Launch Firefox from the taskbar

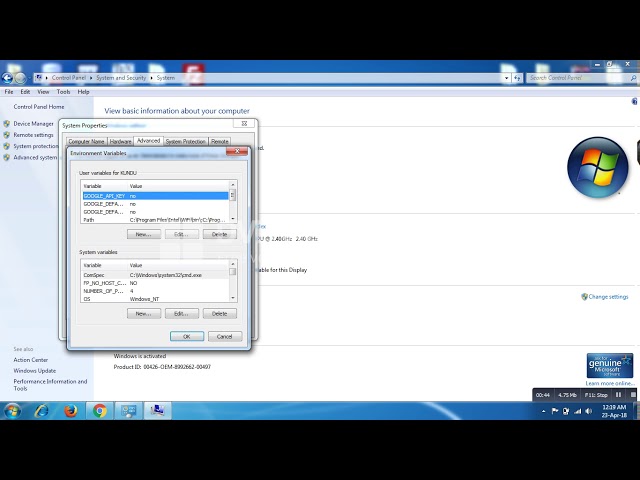click(x=71, y=411)
